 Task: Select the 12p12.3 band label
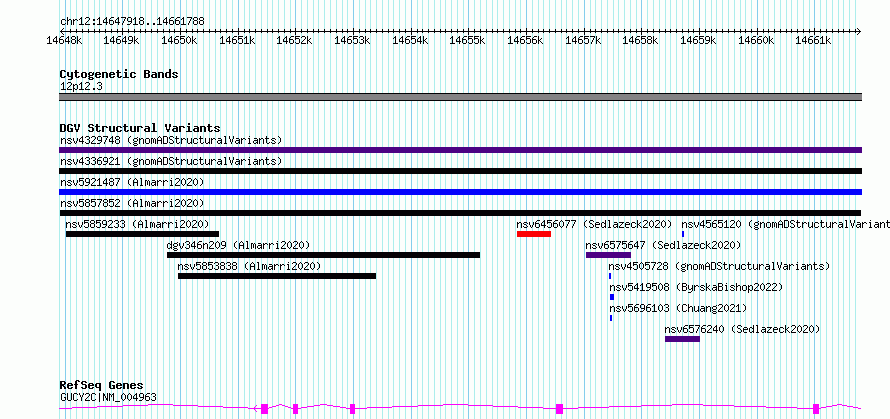click(81, 86)
